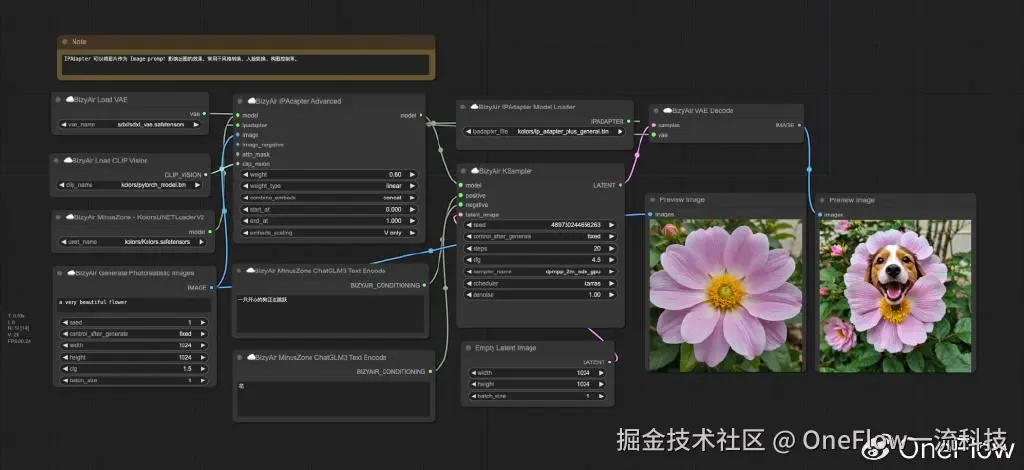Click the latent_image input port on KSampler
This screenshot has width=1024, height=470.
click(x=461, y=214)
